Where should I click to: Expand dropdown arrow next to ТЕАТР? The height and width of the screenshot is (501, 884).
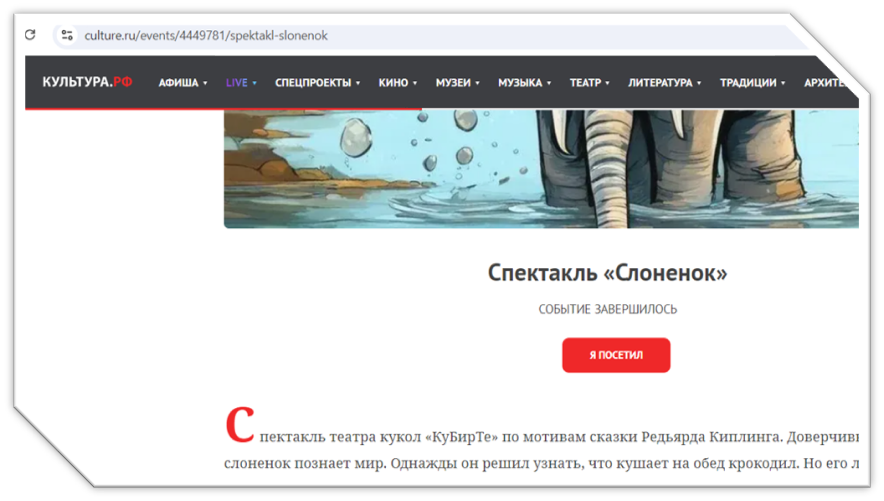point(608,83)
